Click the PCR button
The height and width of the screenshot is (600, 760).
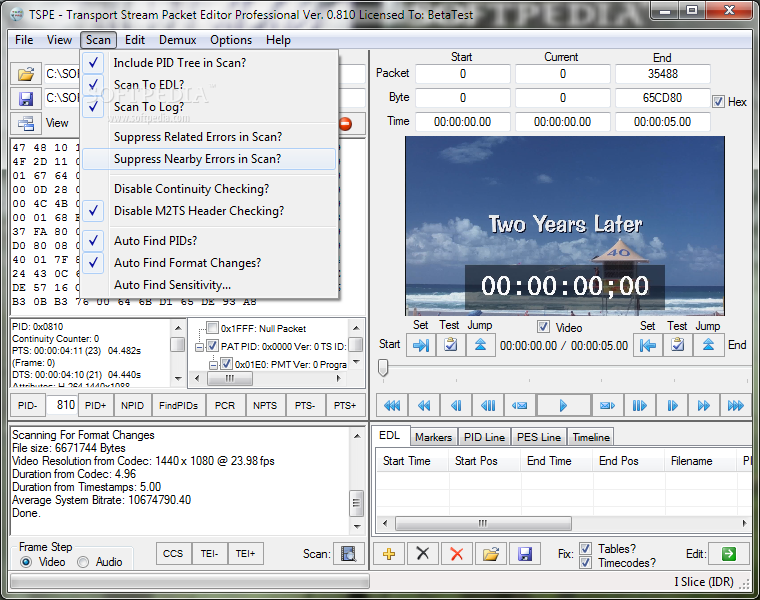[x=225, y=405]
